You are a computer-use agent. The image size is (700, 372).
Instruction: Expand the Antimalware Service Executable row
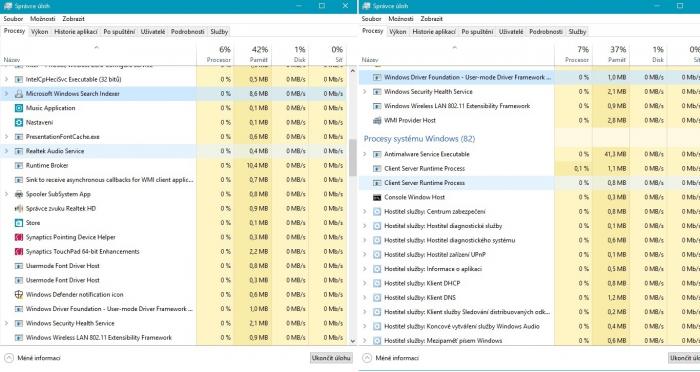pyautogui.click(x=365, y=154)
